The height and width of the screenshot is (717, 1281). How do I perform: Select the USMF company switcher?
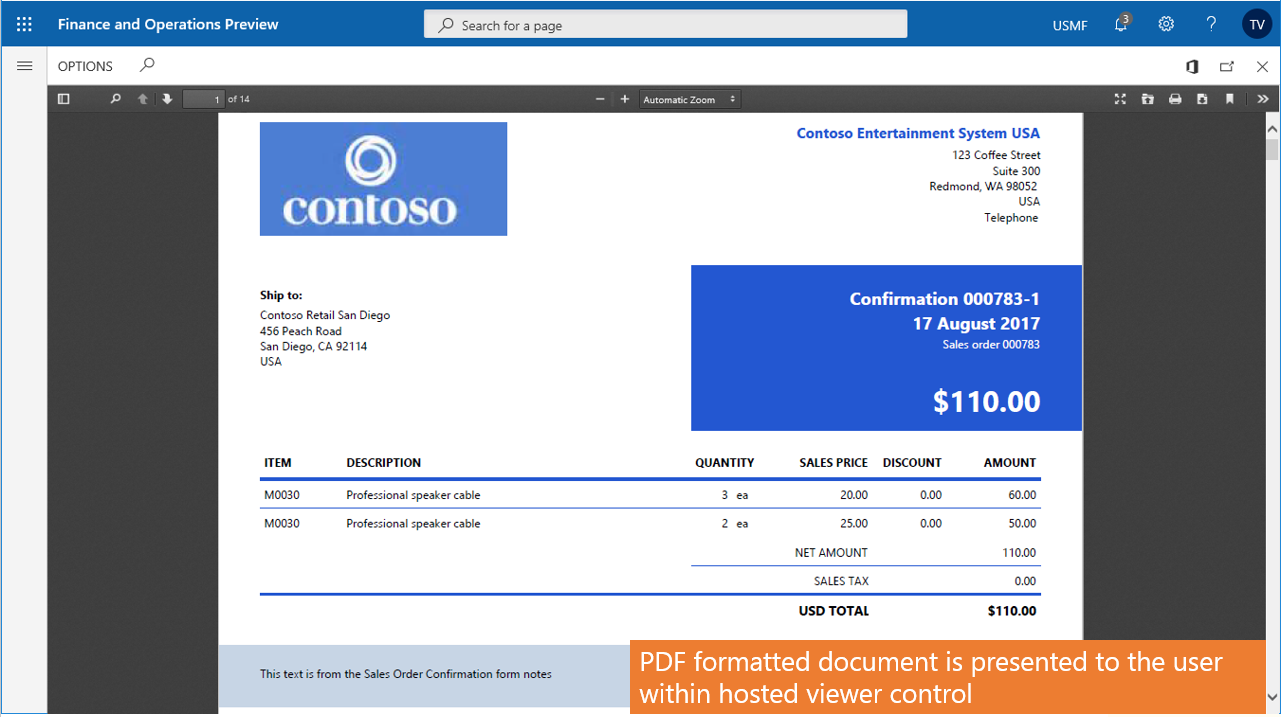point(1069,24)
